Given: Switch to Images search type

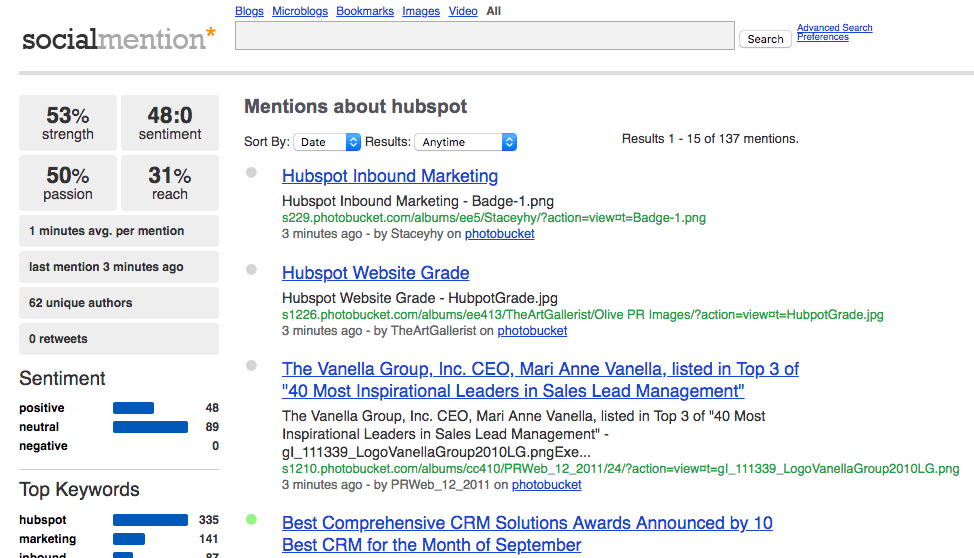Looking at the screenshot, I should pos(421,11).
